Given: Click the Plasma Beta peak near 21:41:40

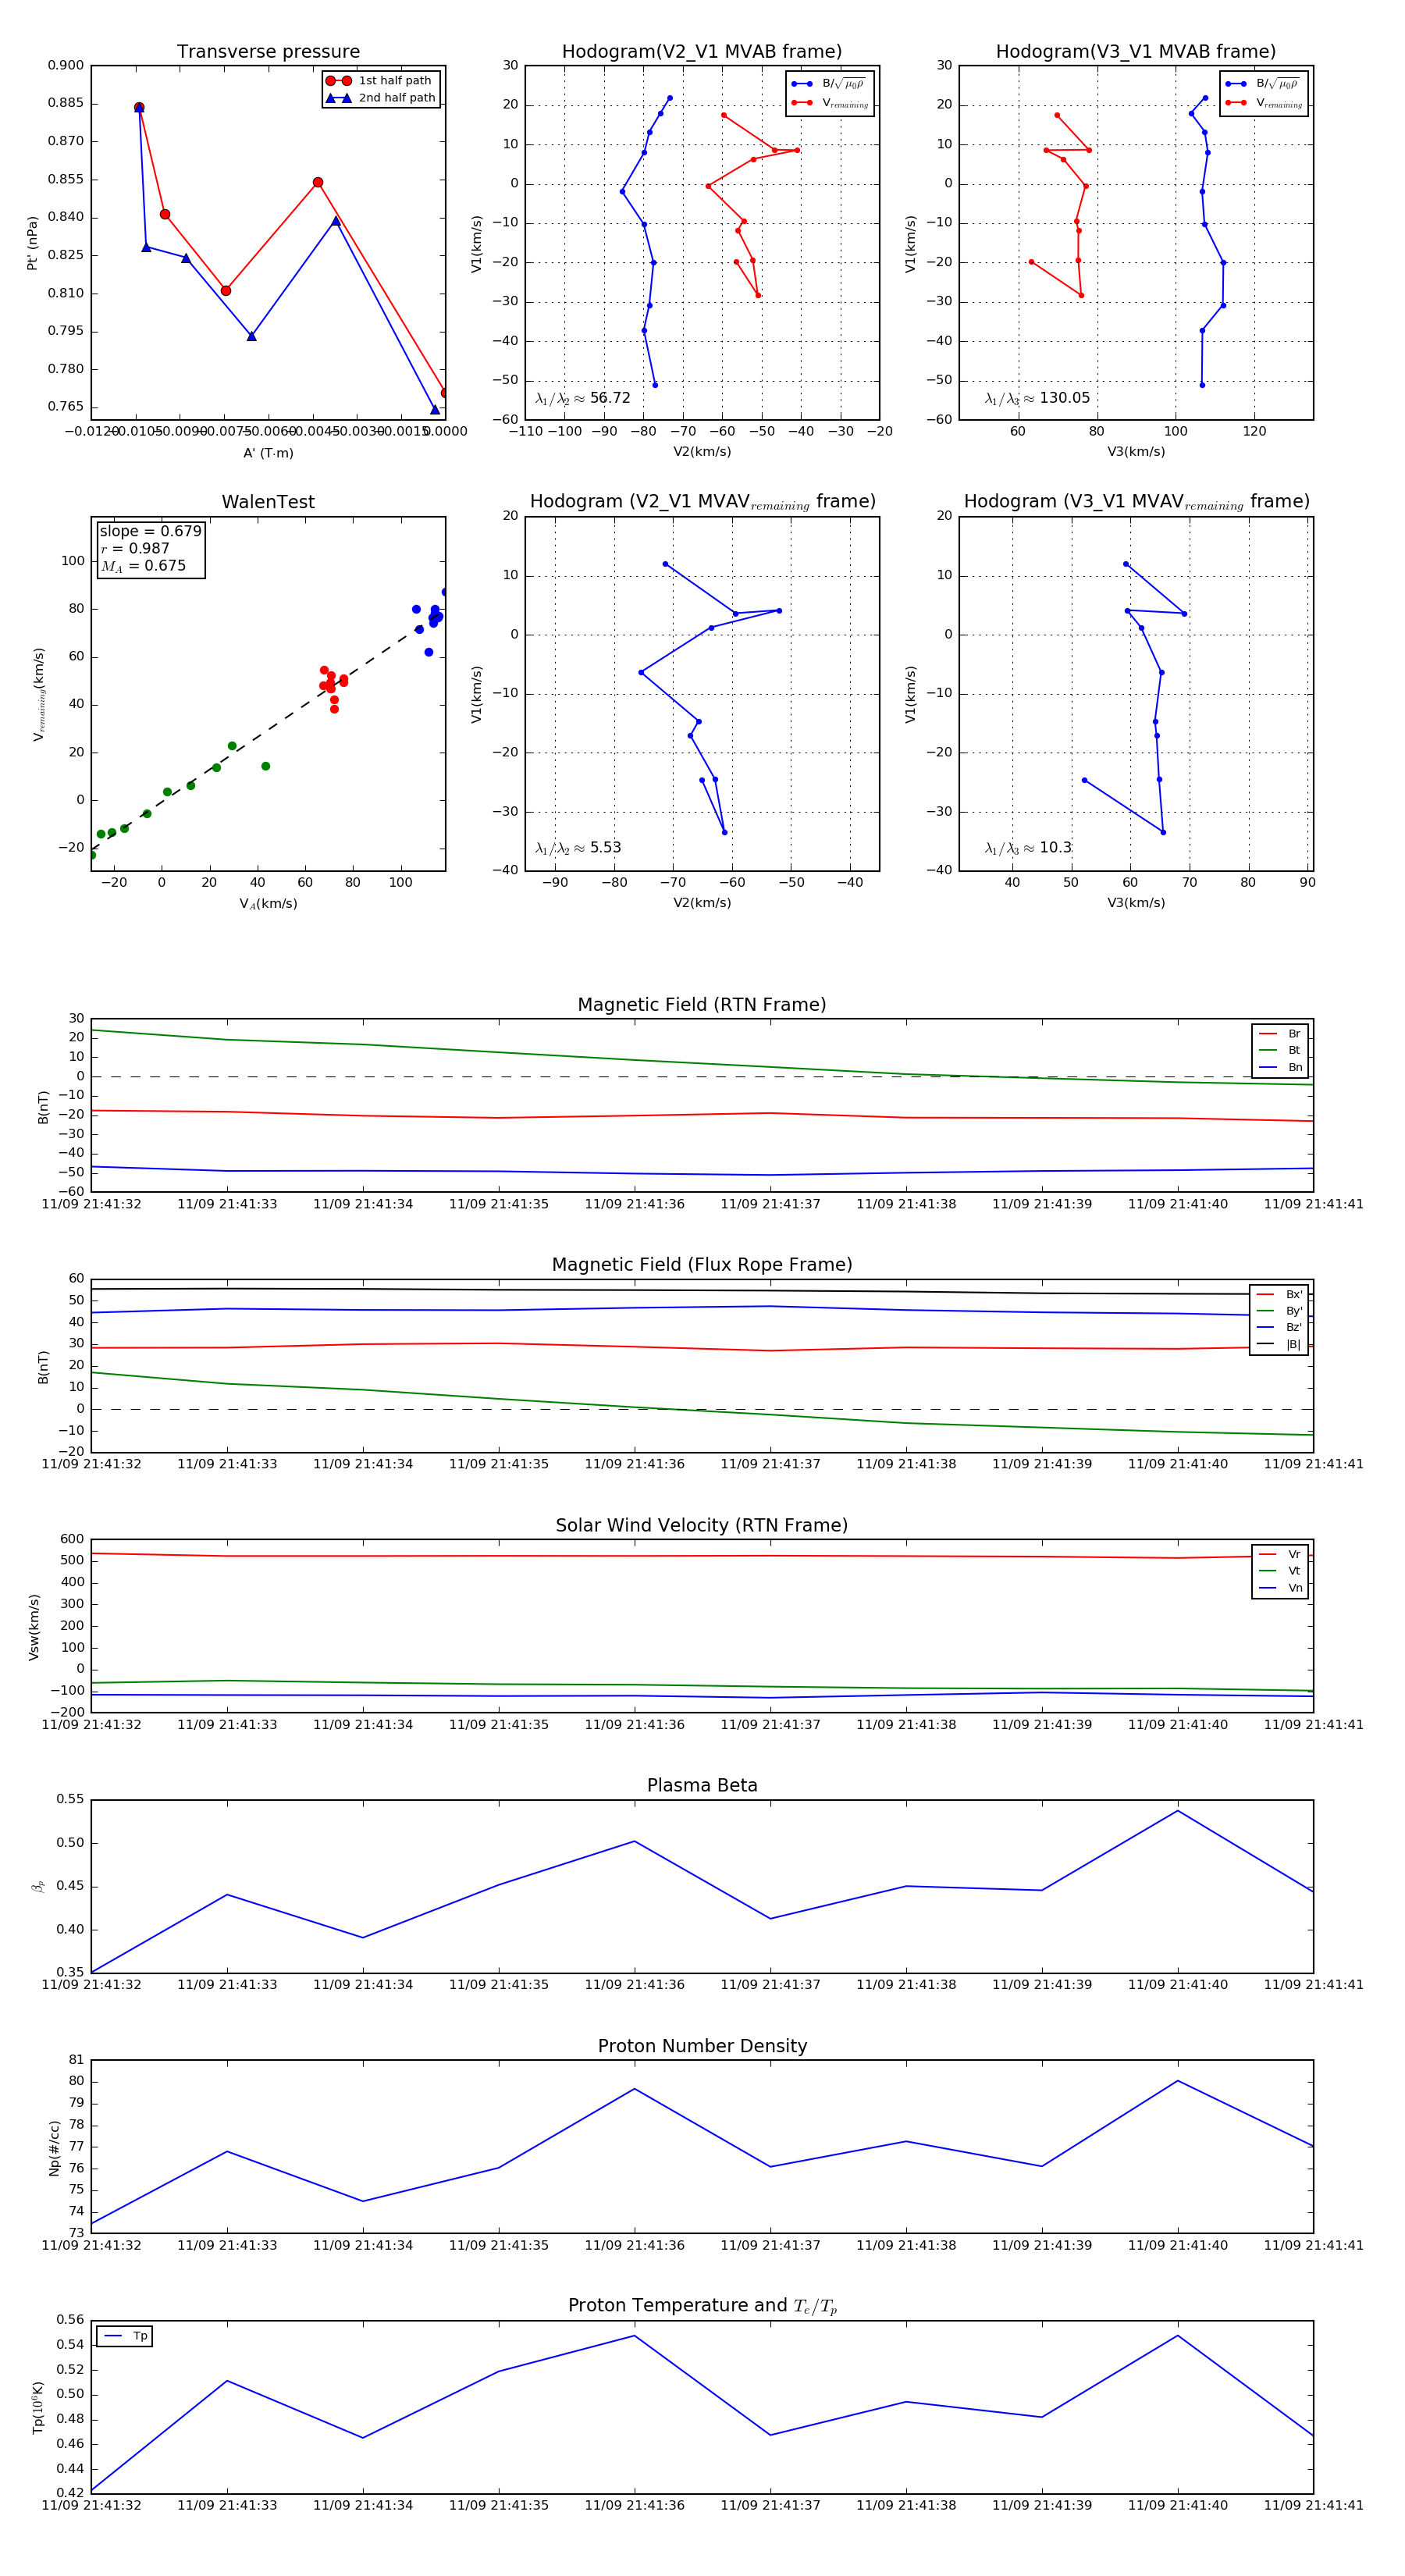Looking at the screenshot, I should 1178,1811.
